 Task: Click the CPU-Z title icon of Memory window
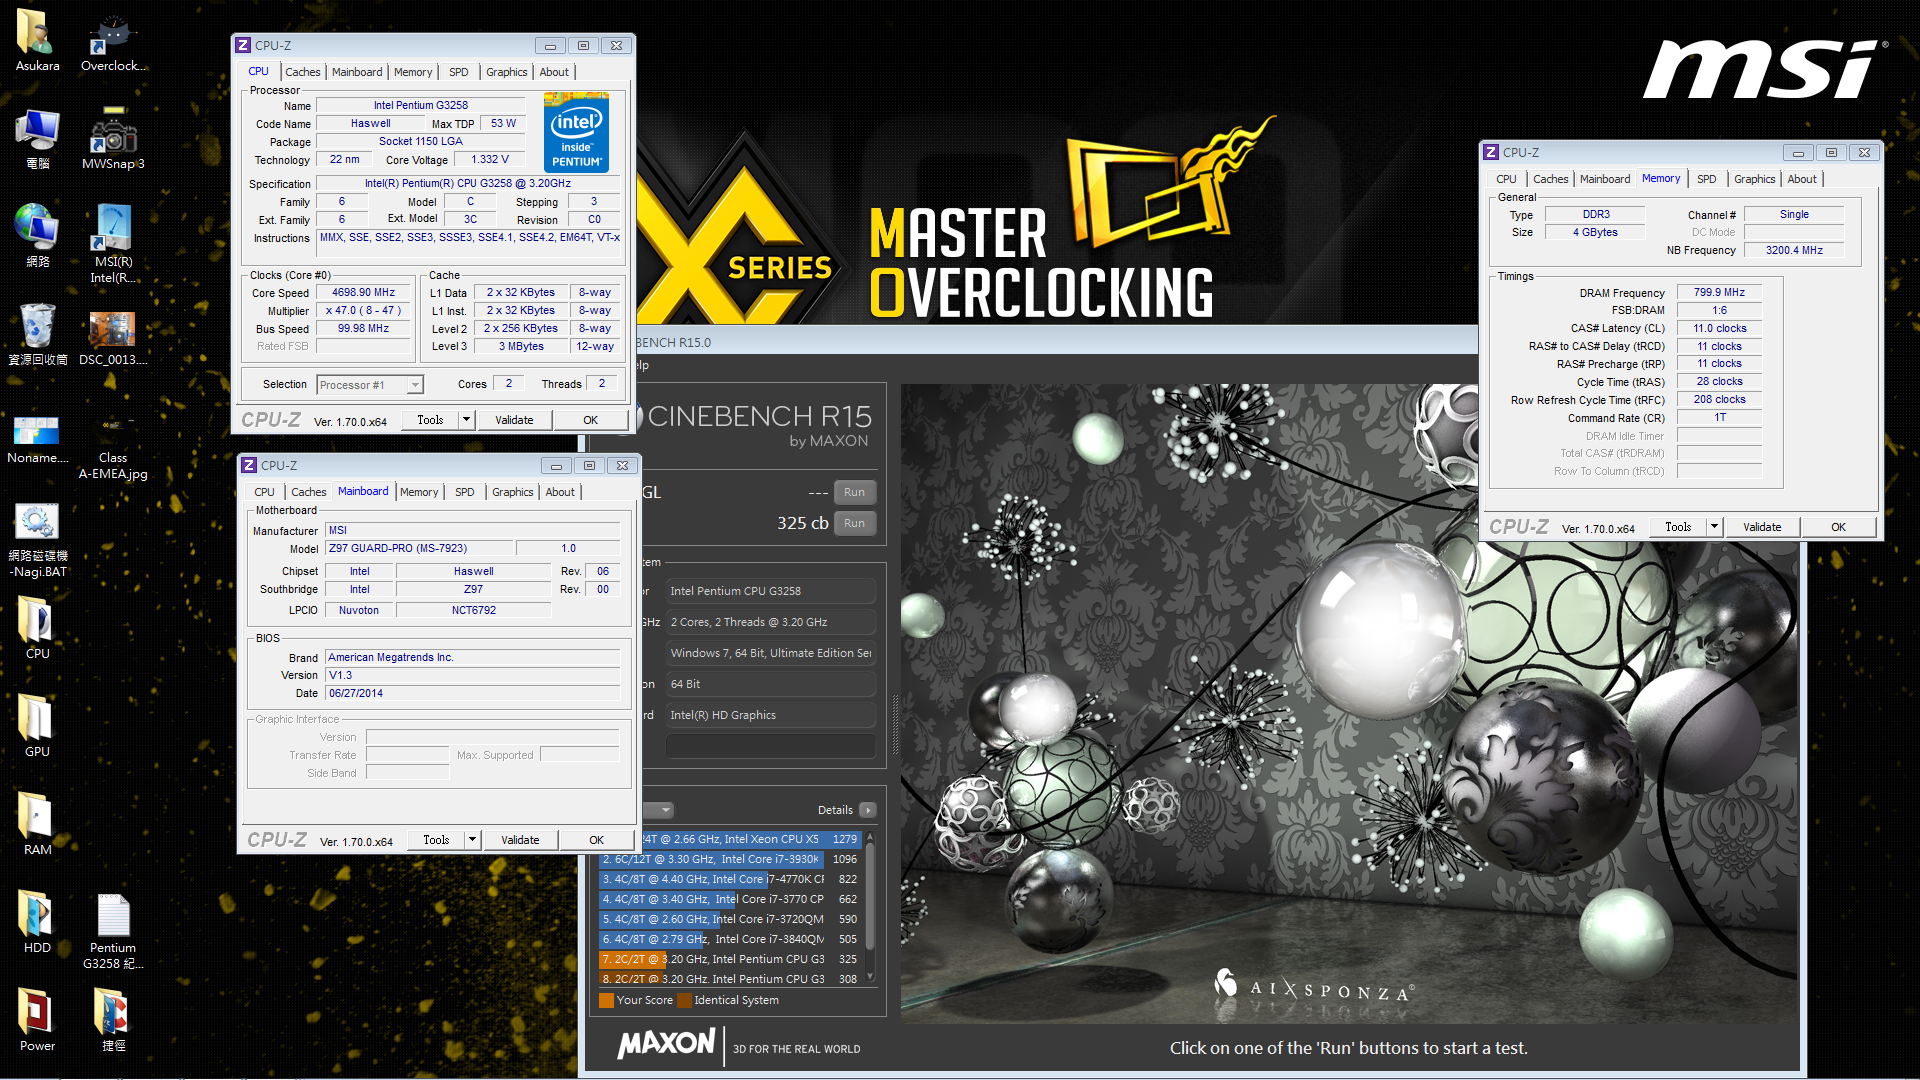click(x=1491, y=152)
